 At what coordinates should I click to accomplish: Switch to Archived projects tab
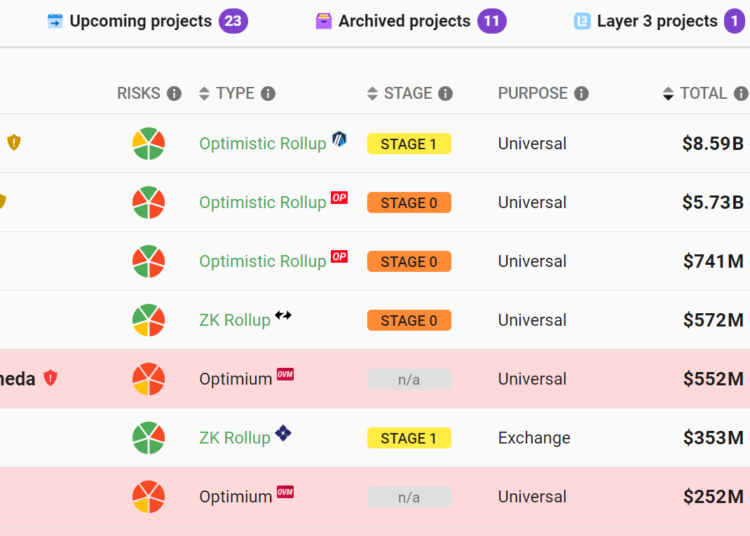click(404, 21)
